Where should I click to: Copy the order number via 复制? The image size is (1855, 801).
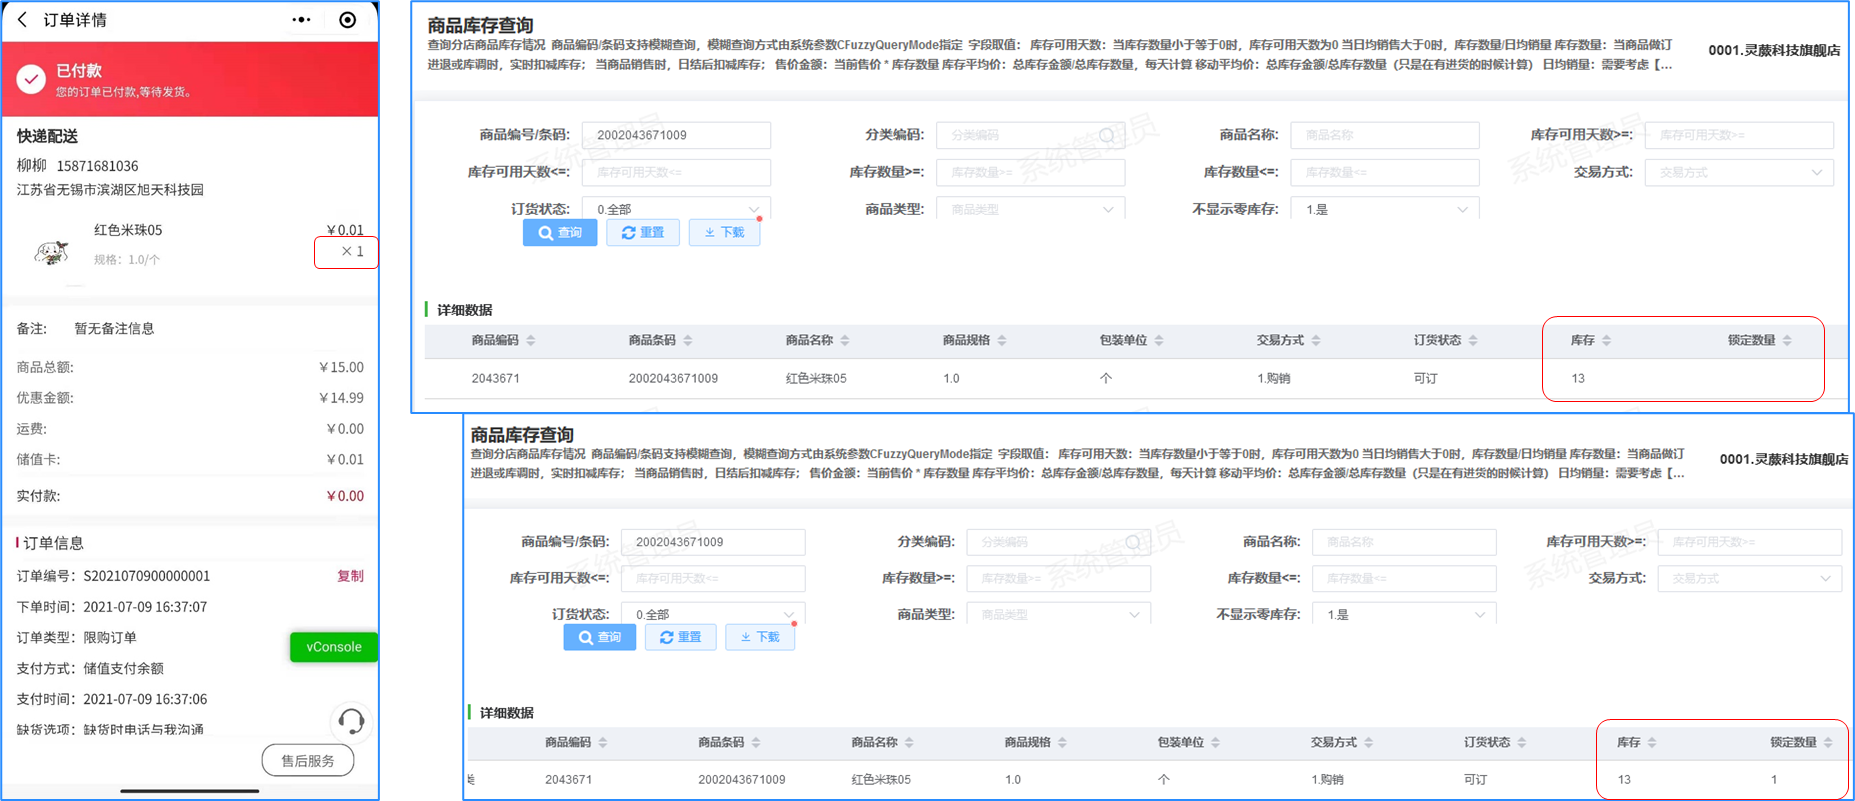[350, 576]
